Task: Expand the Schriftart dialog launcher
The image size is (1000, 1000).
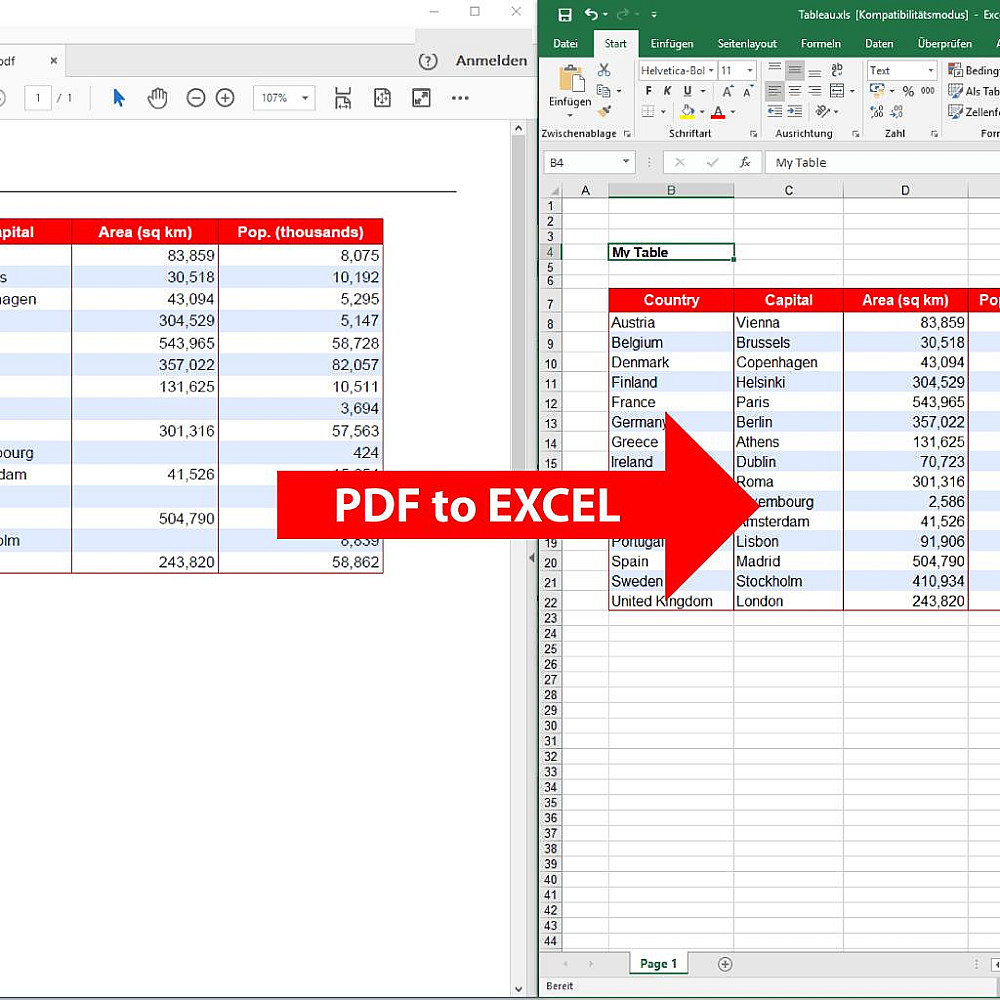Action: pos(753,134)
